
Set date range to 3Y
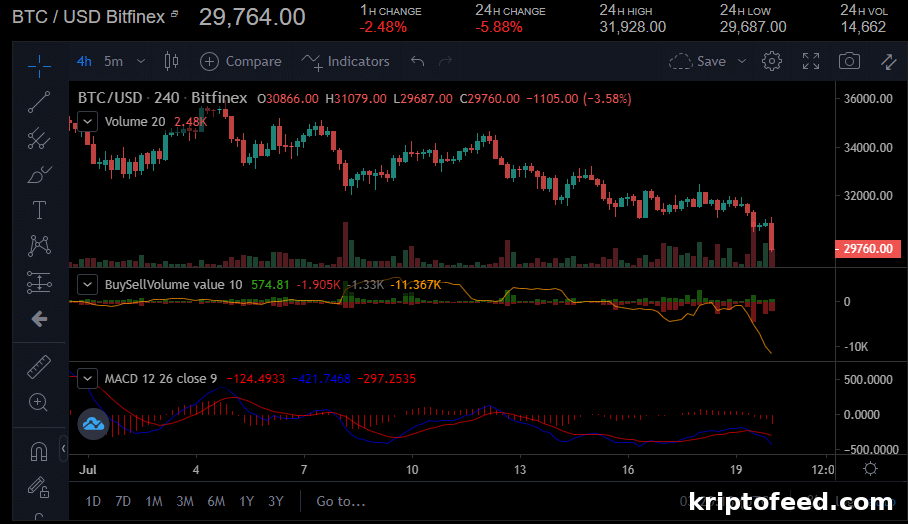[x=276, y=501]
